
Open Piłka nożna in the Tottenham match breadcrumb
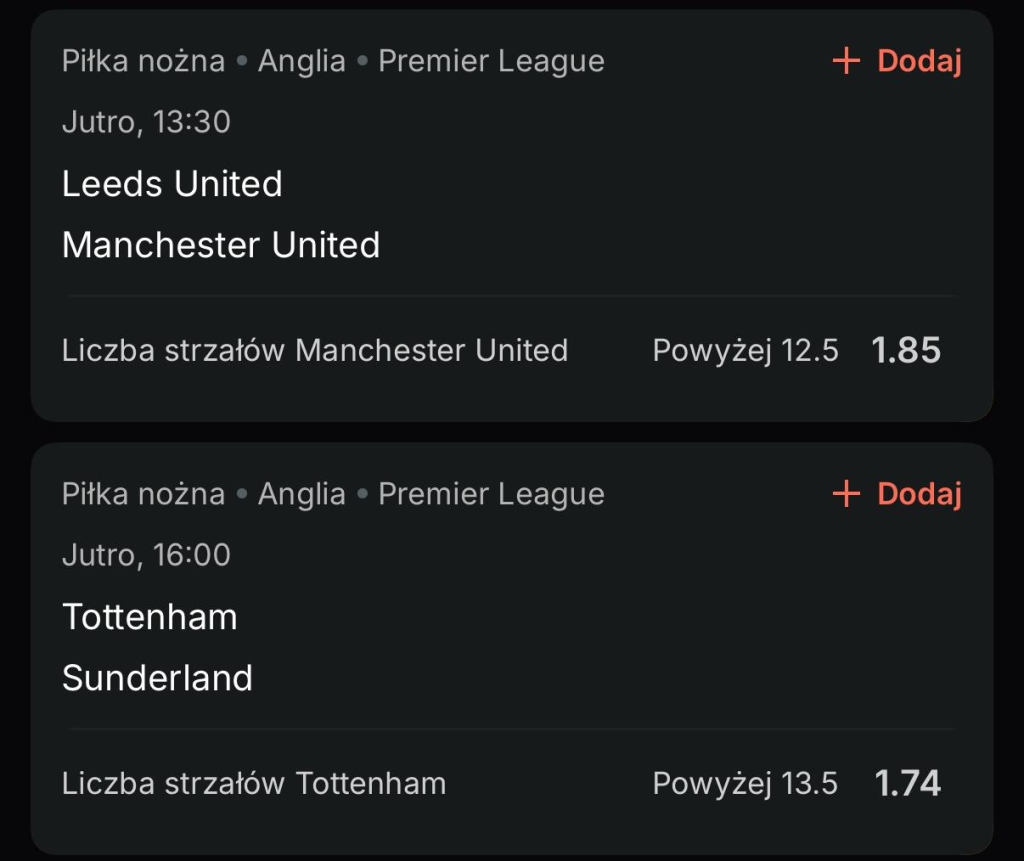143,494
